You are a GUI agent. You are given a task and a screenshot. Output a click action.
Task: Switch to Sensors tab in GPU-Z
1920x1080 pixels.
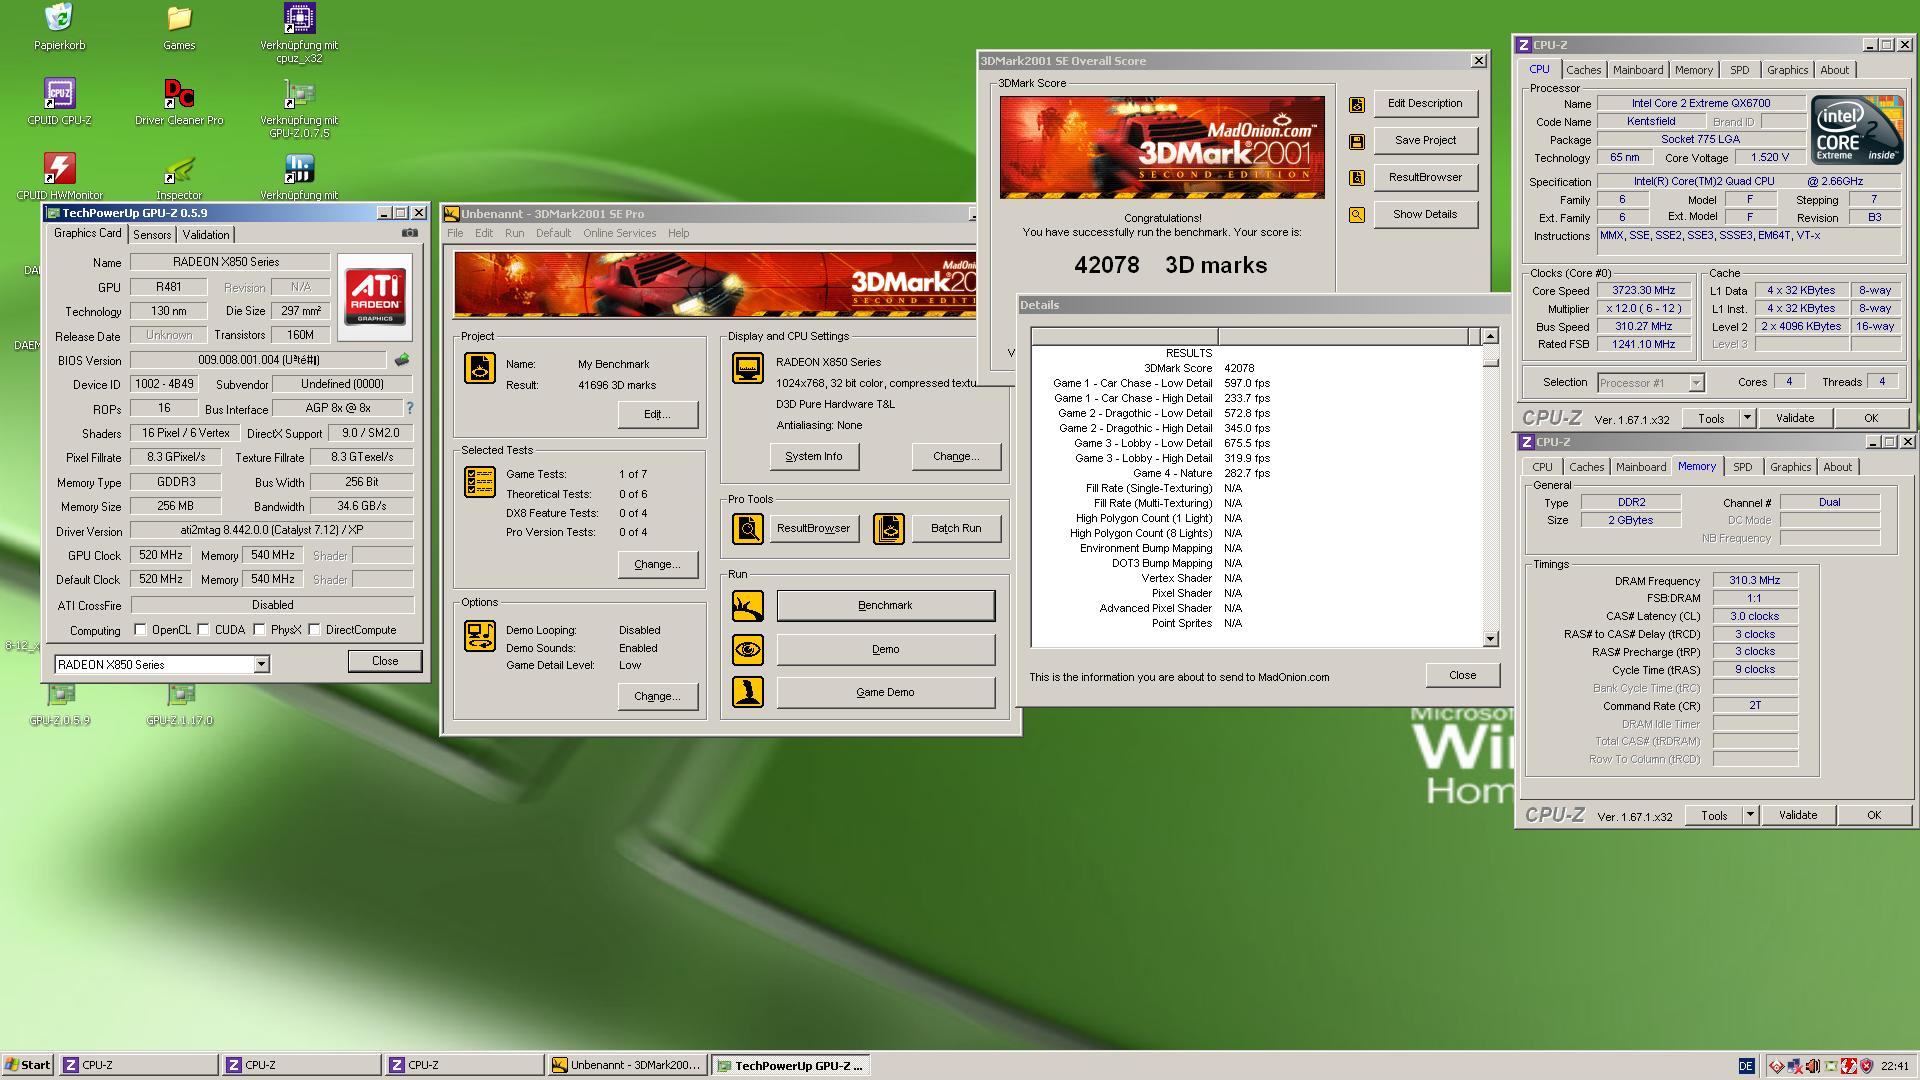pyautogui.click(x=152, y=235)
